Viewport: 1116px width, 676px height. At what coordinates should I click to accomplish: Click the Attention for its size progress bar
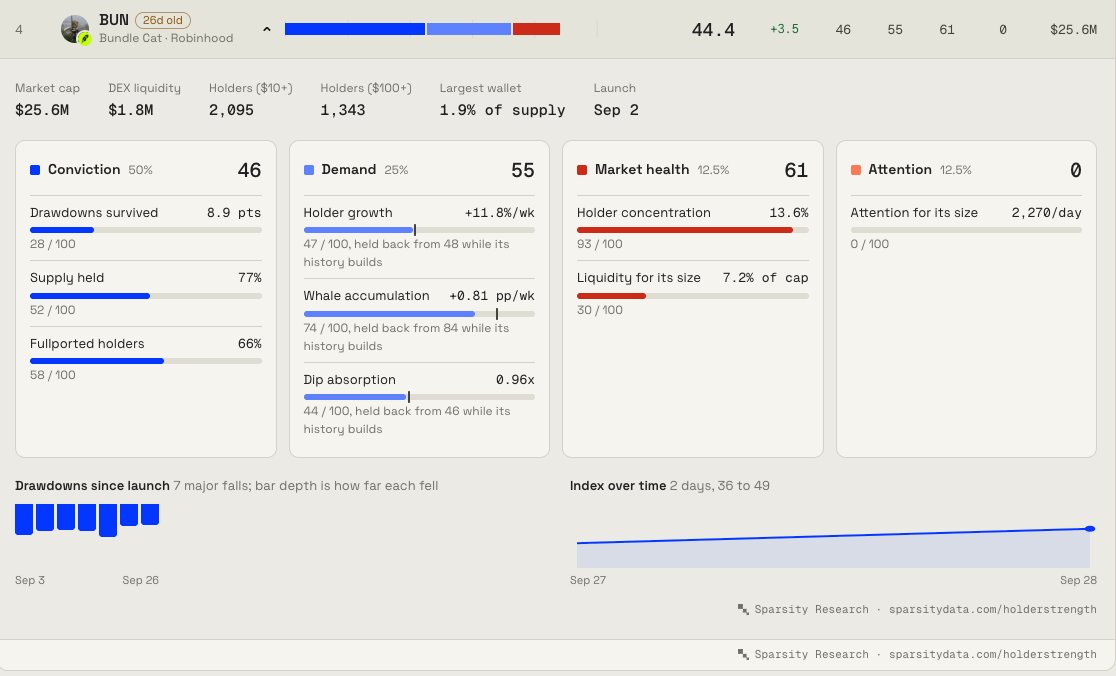[966, 230]
